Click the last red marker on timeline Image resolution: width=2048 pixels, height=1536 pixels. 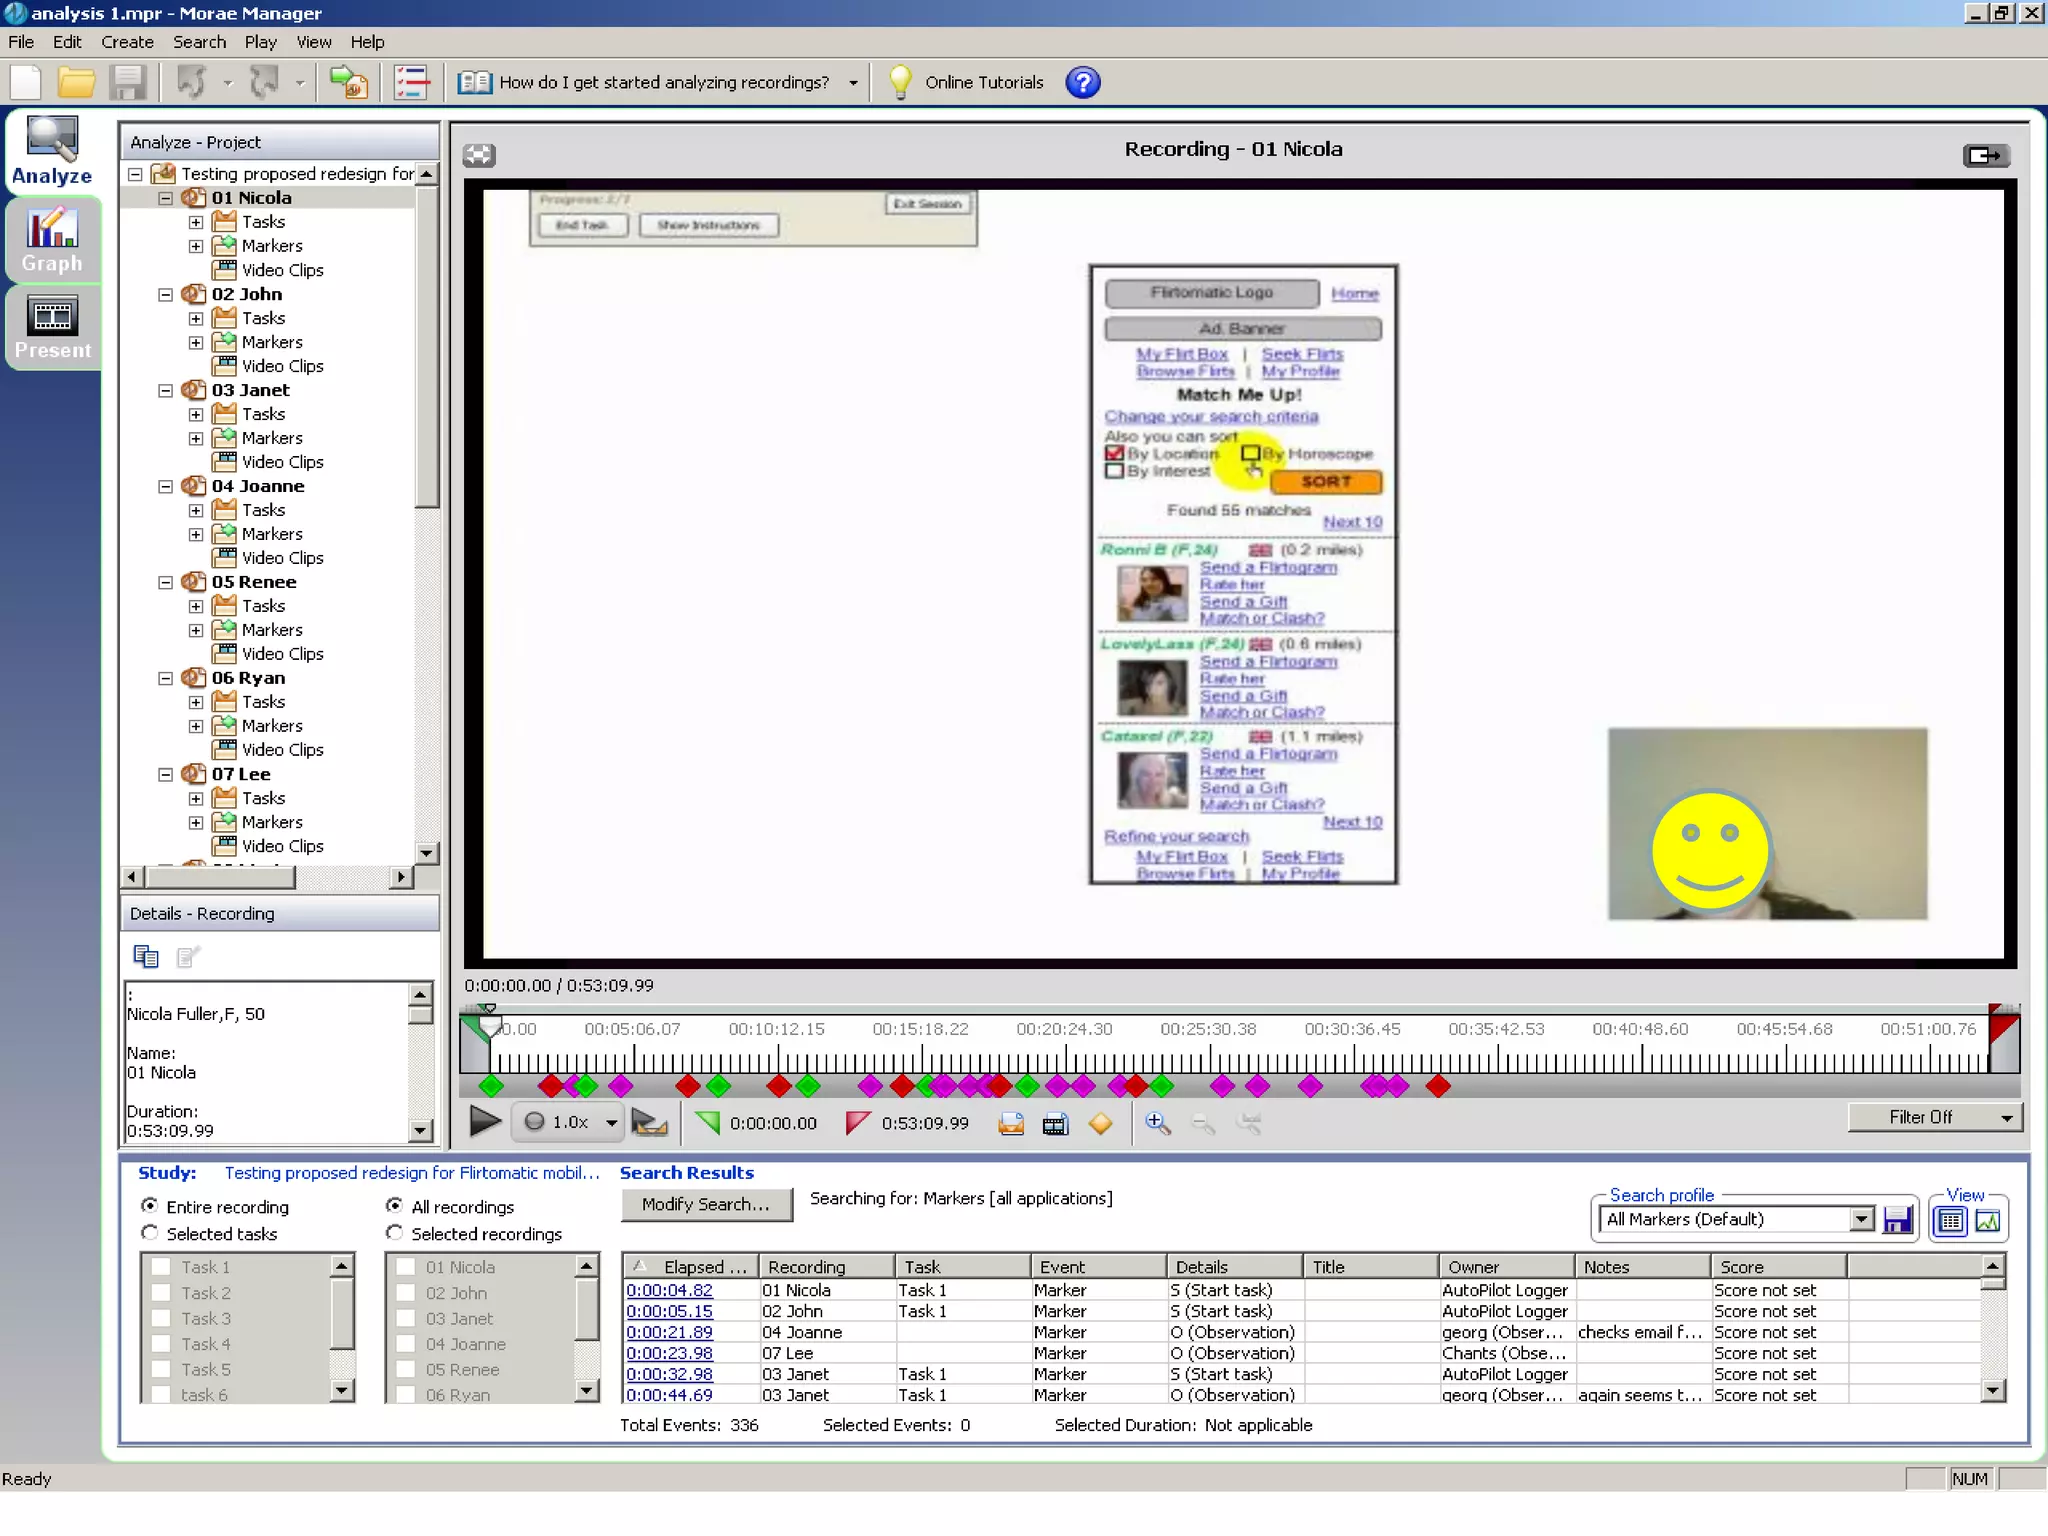tap(1438, 1086)
